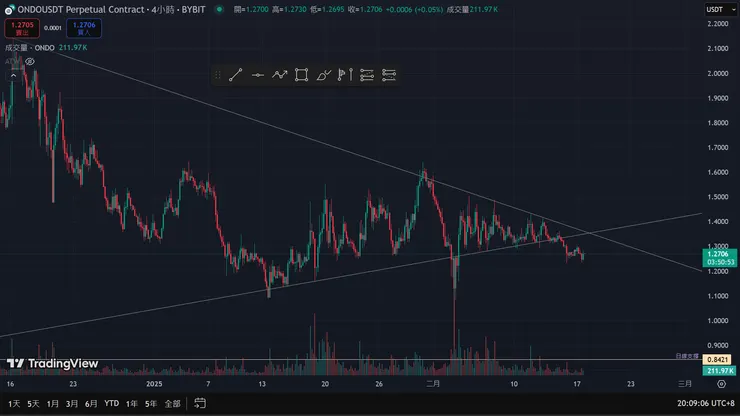The width and height of the screenshot is (740, 416).
Task: Select the path zigzag arrow tool
Action: (279, 75)
